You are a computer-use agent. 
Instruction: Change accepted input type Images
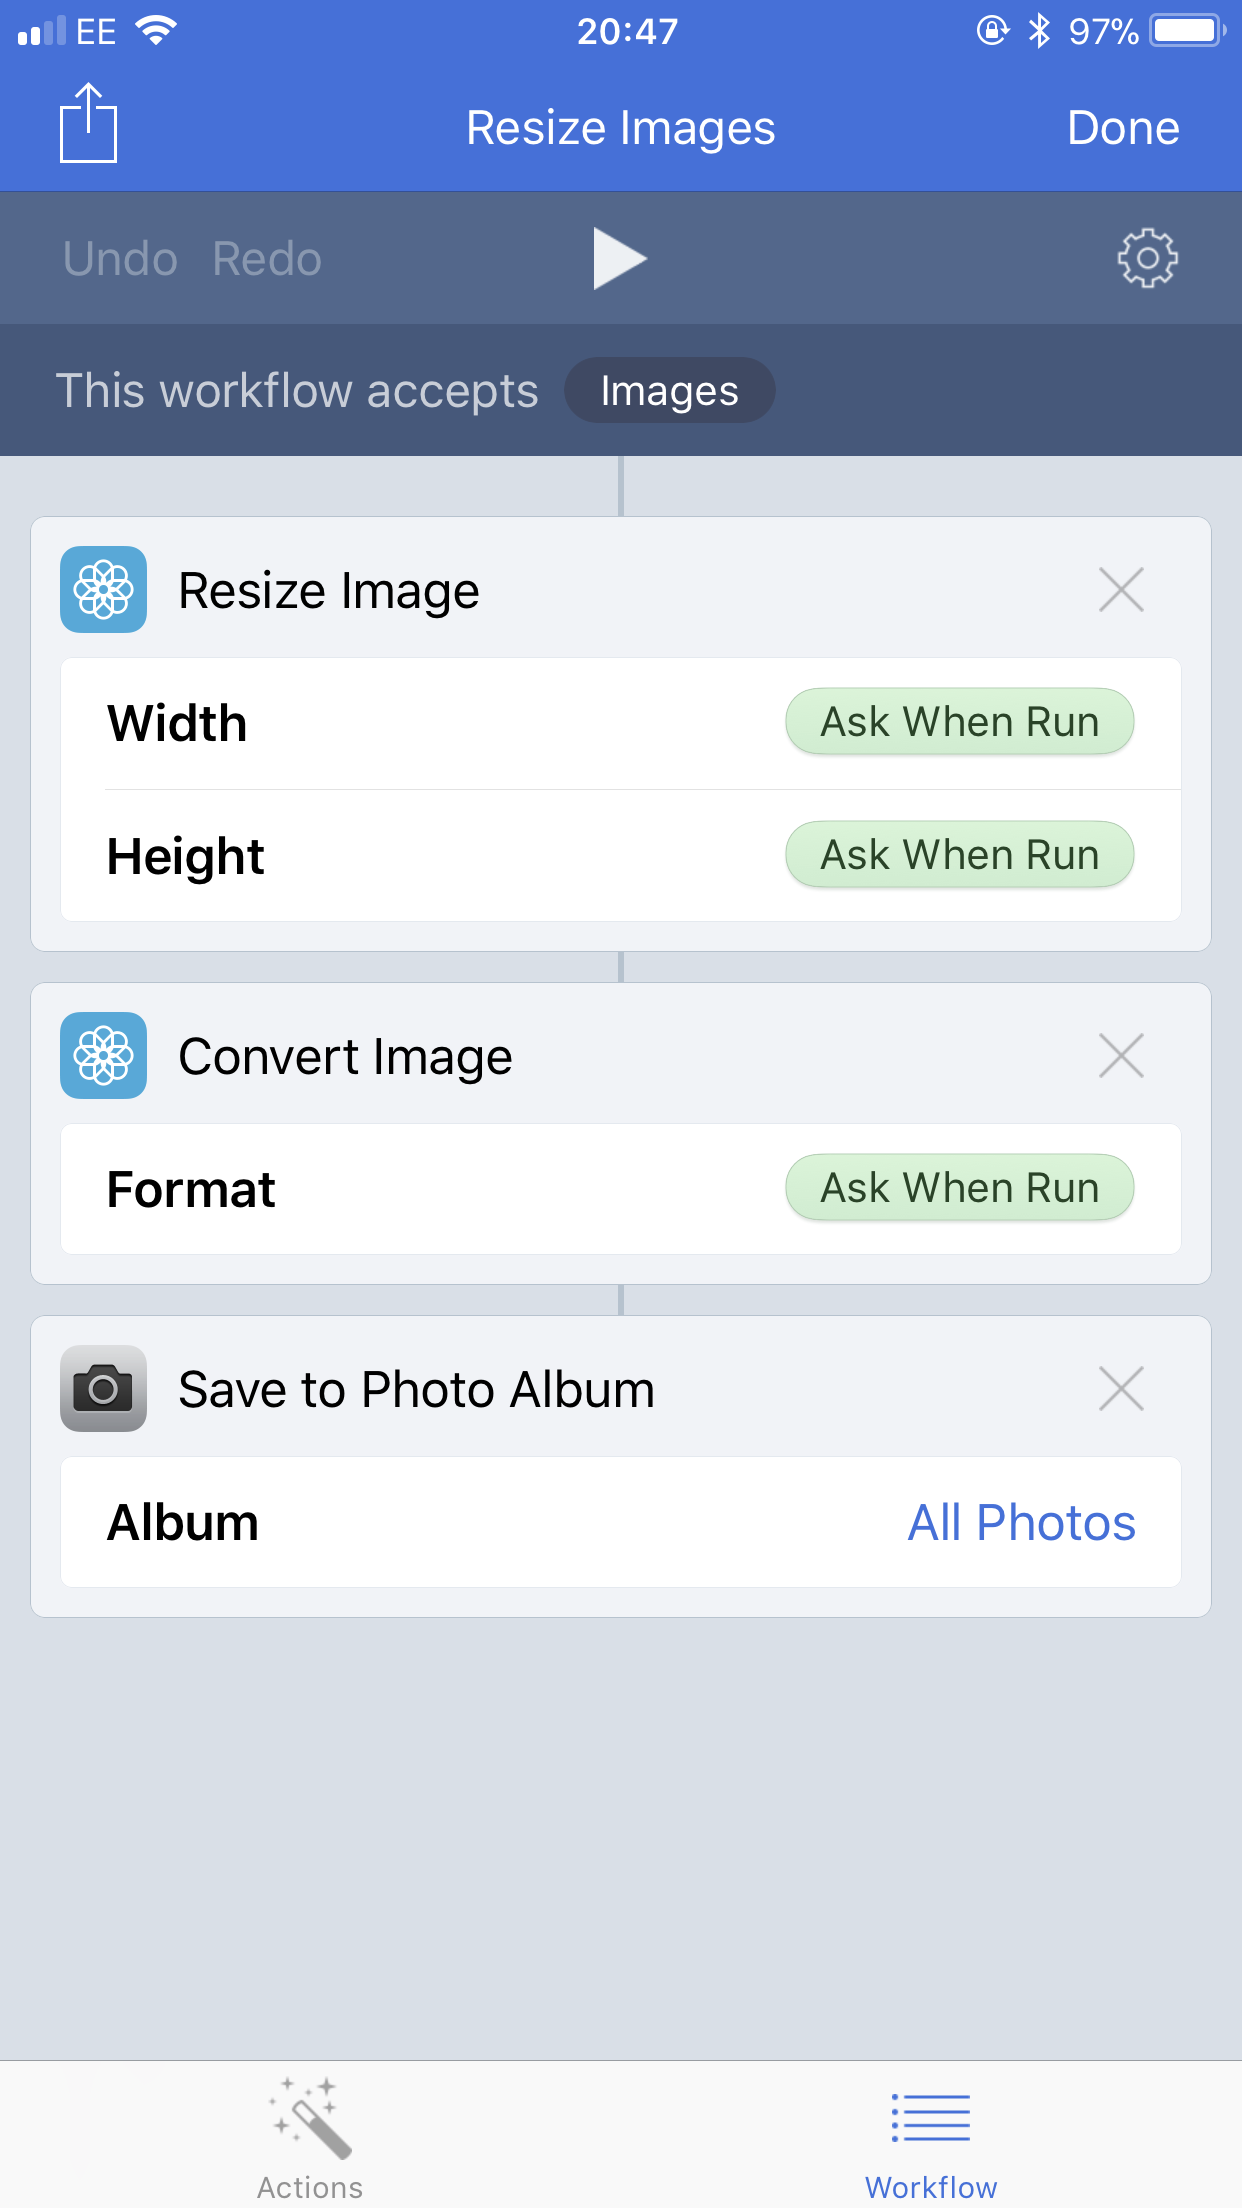[670, 390]
